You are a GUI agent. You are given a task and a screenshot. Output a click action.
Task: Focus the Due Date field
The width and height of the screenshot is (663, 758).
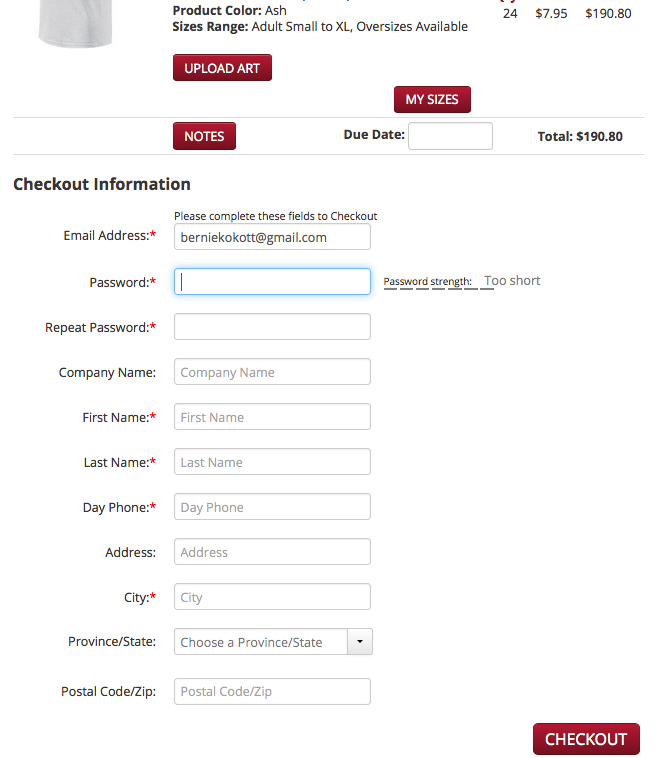click(450, 136)
